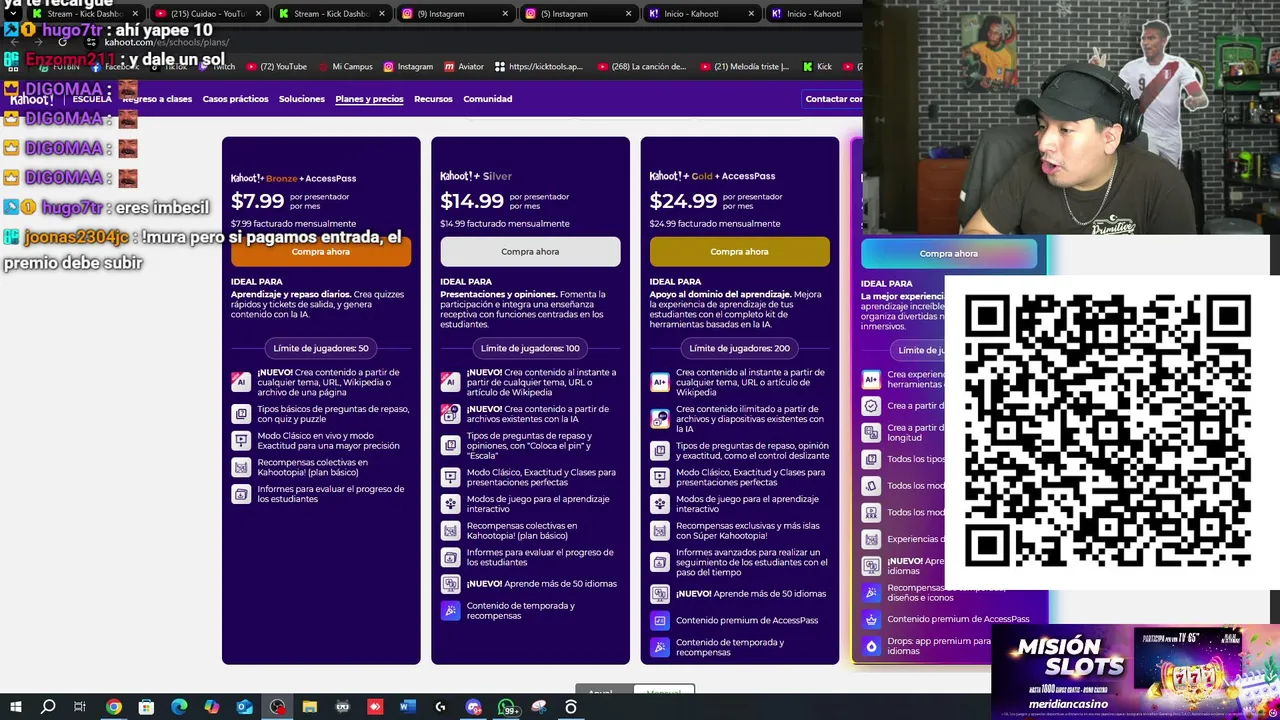Open the (72) YouTube bookmark
This screenshot has height=720, width=1280.
[275, 67]
